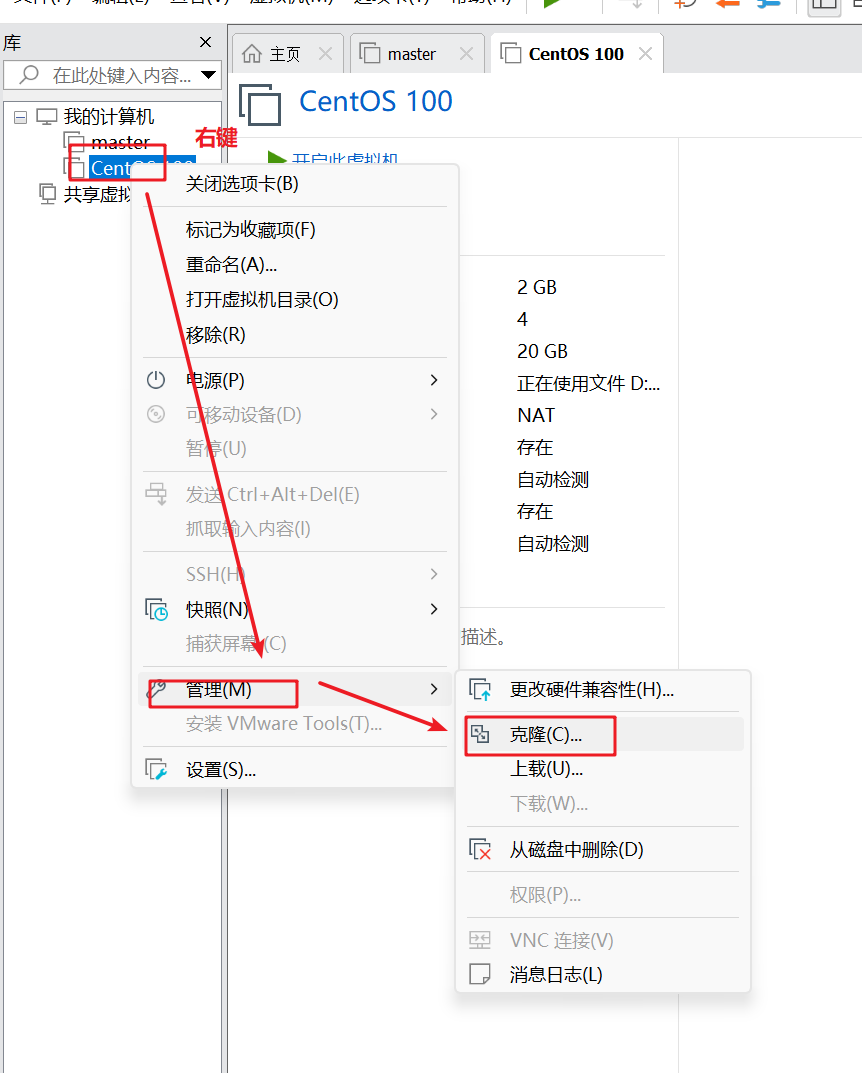Click the Shared VMs icon in the library tree
Image resolution: width=862 pixels, height=1073 pixels.
(x=47, y=194)
